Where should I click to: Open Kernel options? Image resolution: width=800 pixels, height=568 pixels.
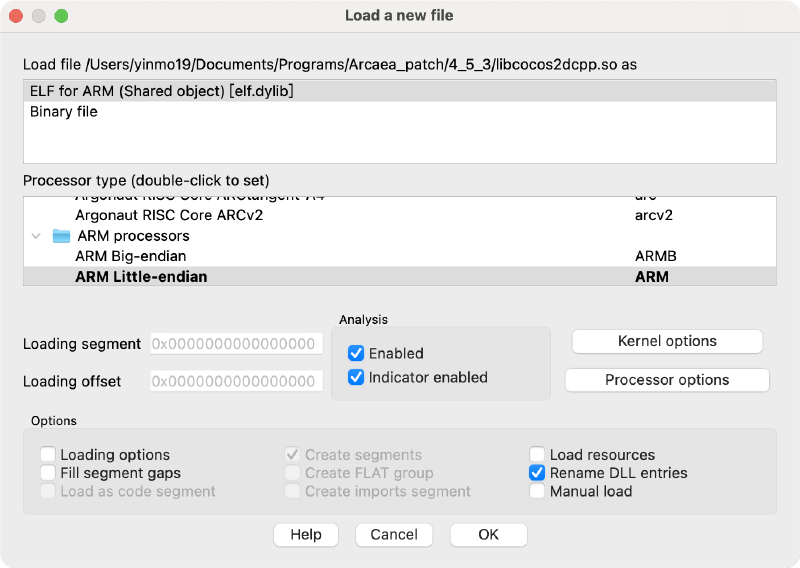667,341
